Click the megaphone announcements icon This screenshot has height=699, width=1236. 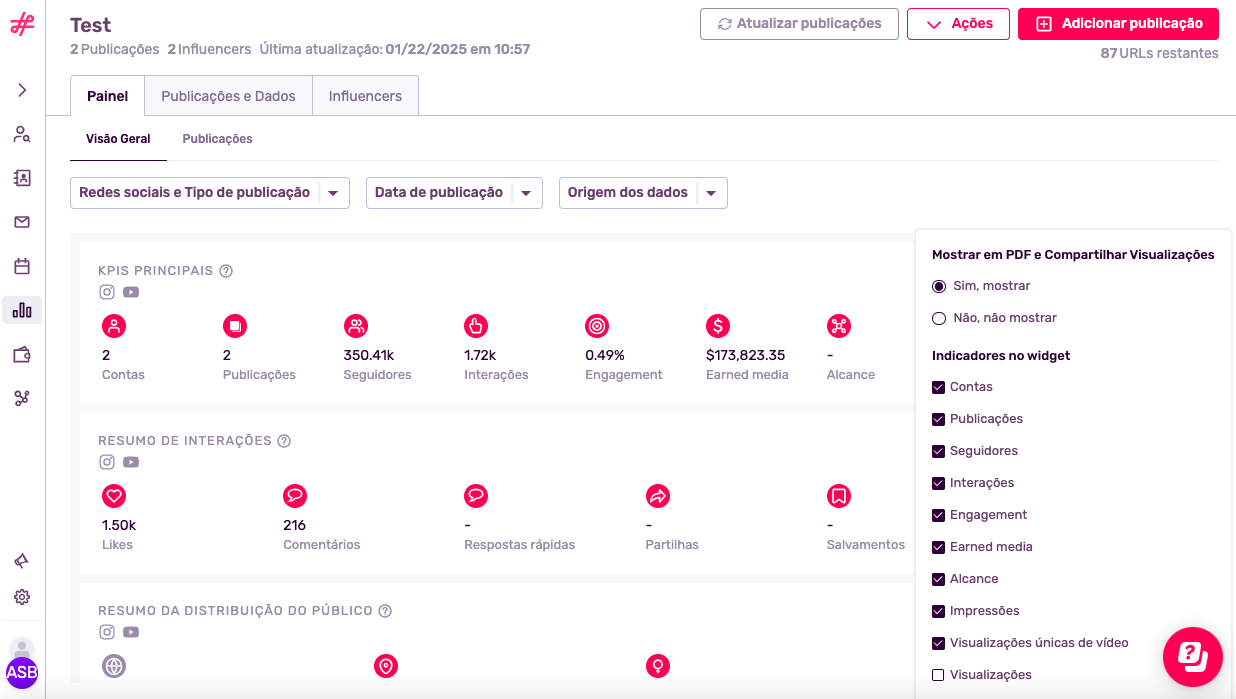(22, 561)
